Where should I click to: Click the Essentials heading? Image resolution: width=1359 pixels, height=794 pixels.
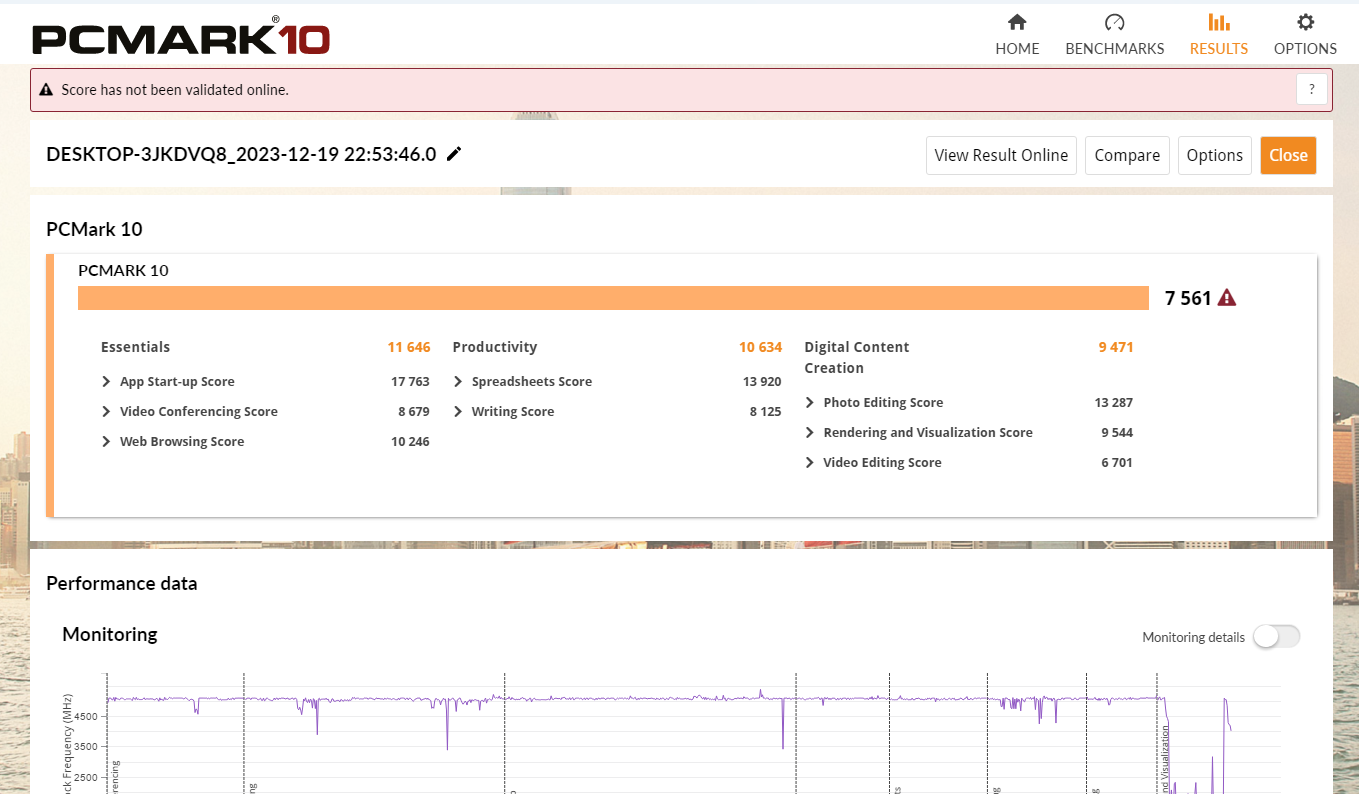pos(135,347)
